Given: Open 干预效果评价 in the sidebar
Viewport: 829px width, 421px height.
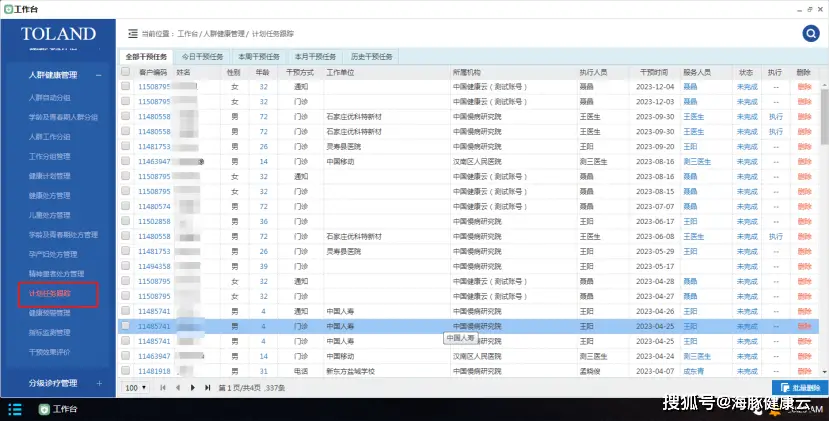Looking at the screenshot, I should click(x=50, y=352).
